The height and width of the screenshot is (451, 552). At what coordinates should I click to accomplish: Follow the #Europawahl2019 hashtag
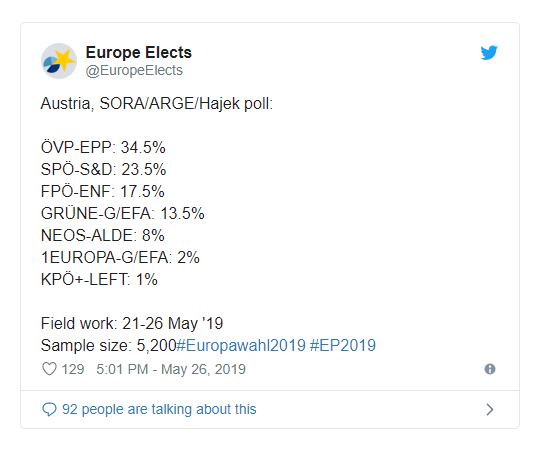(x=241, y=345)
